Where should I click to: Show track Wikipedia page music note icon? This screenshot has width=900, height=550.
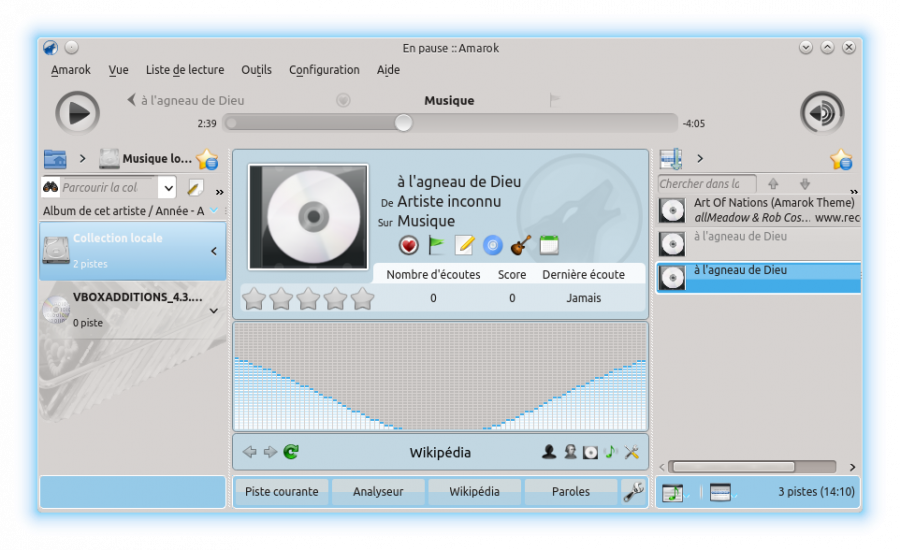(611, 452)
